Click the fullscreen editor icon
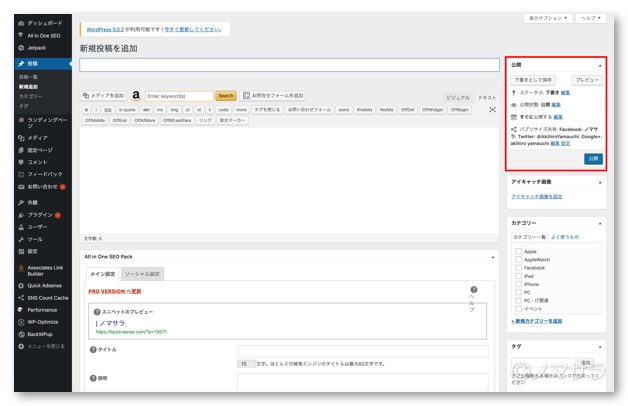Viewport: 628px width, 406px height. click(x=492, y=110)
